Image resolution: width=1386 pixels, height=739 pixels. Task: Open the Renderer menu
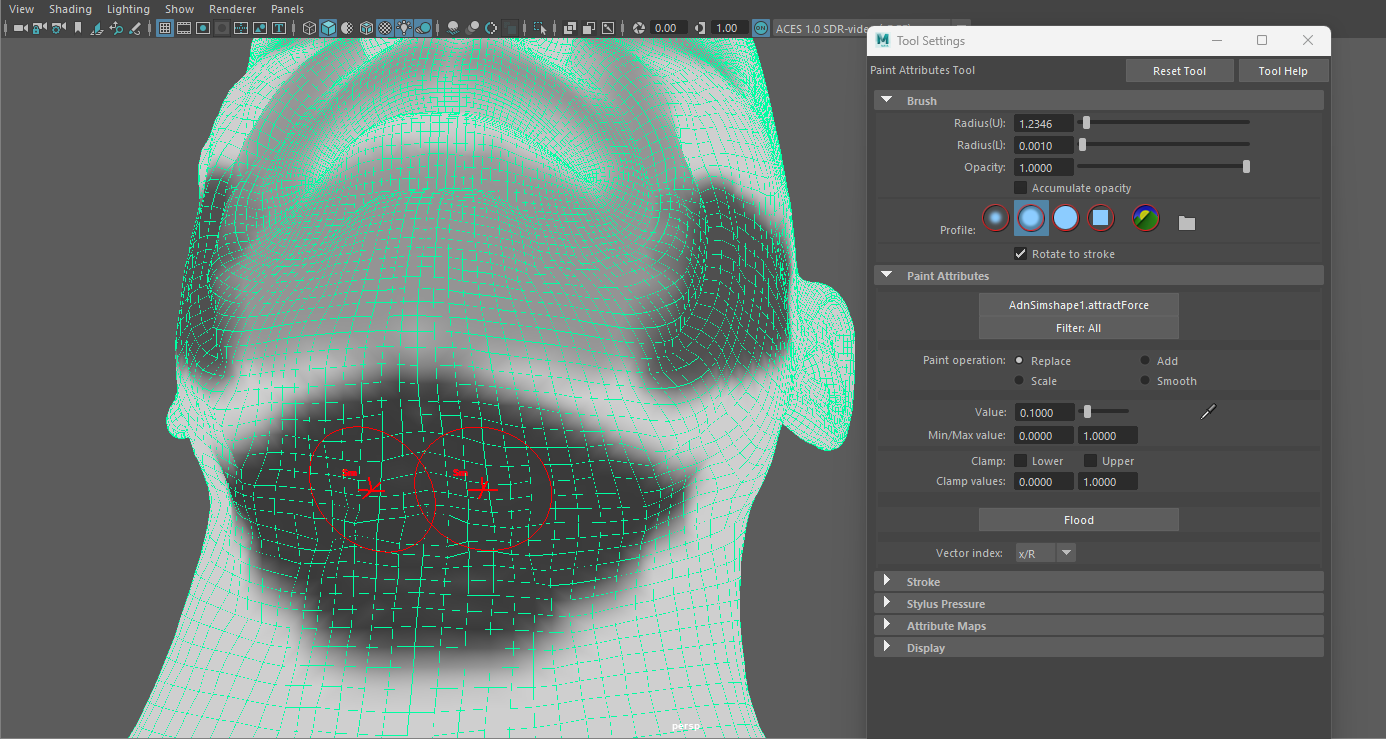232,9
